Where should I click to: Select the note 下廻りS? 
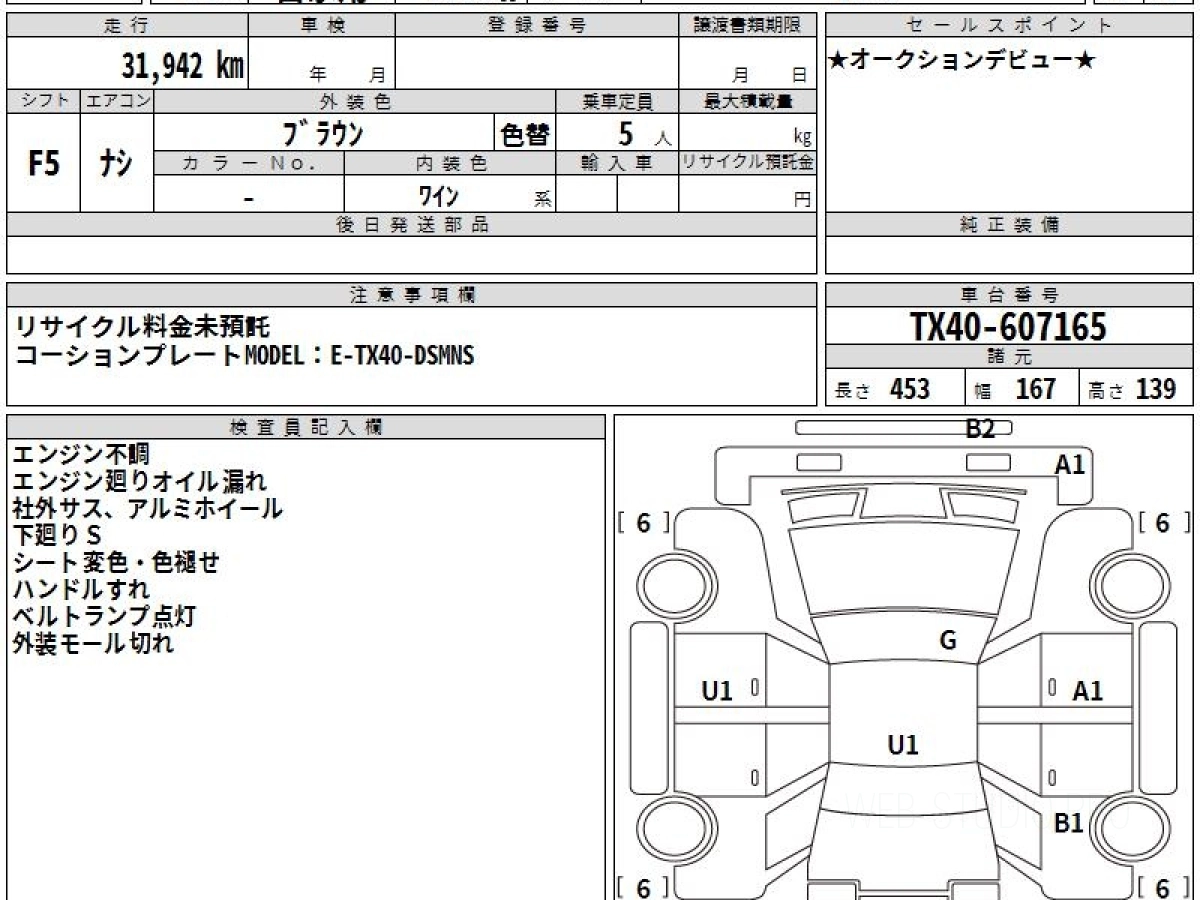(x=58, y=535)
